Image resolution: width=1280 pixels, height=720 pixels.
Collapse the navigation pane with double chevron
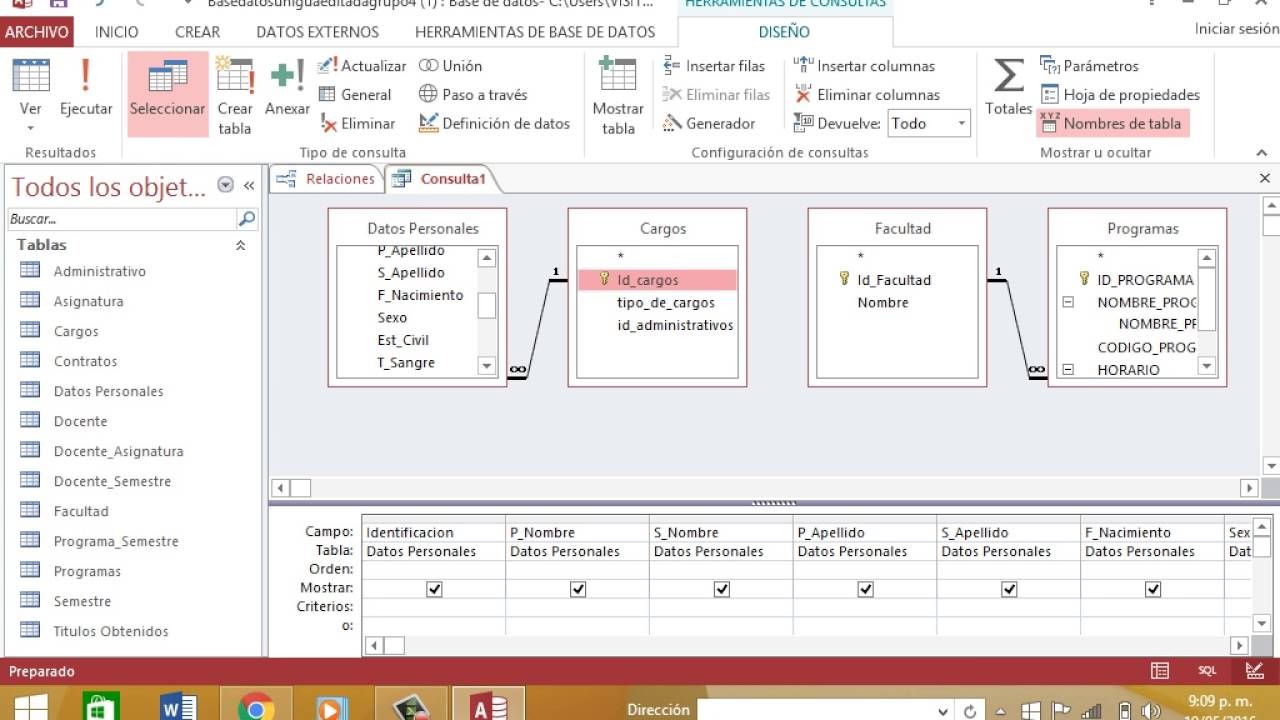pos(248,186)
